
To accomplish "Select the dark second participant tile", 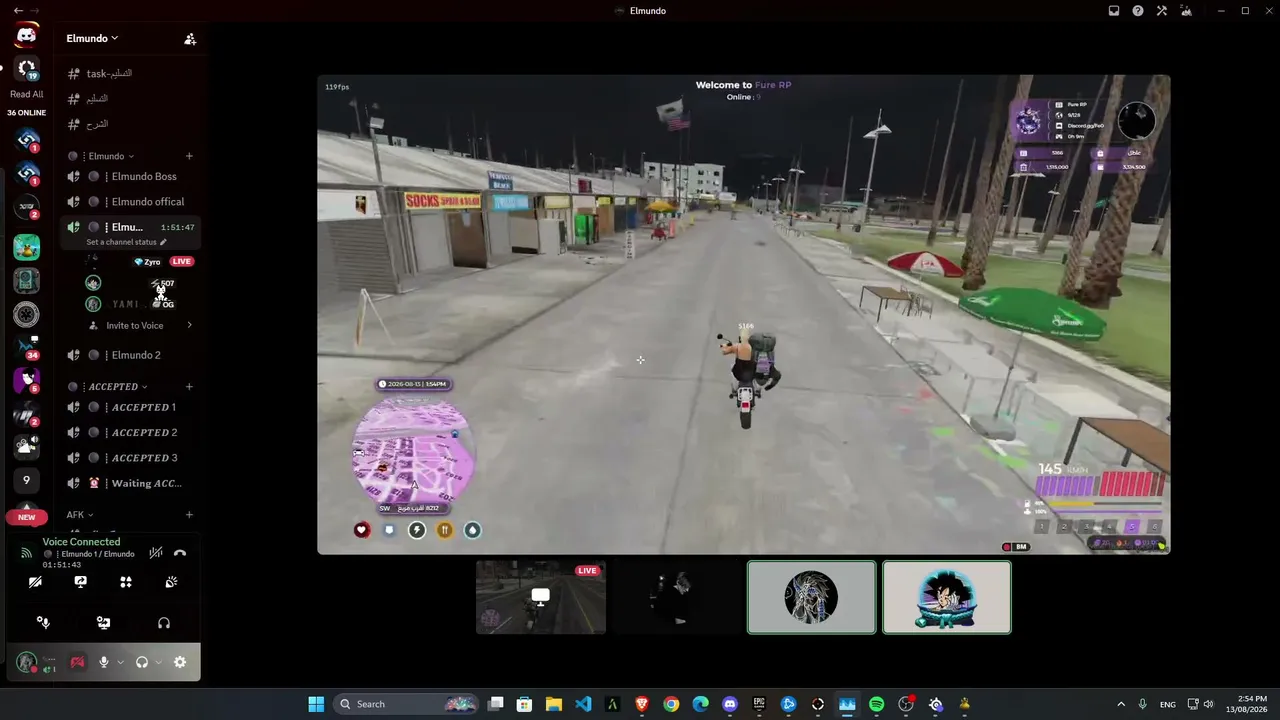I will [x=677, y=597].
